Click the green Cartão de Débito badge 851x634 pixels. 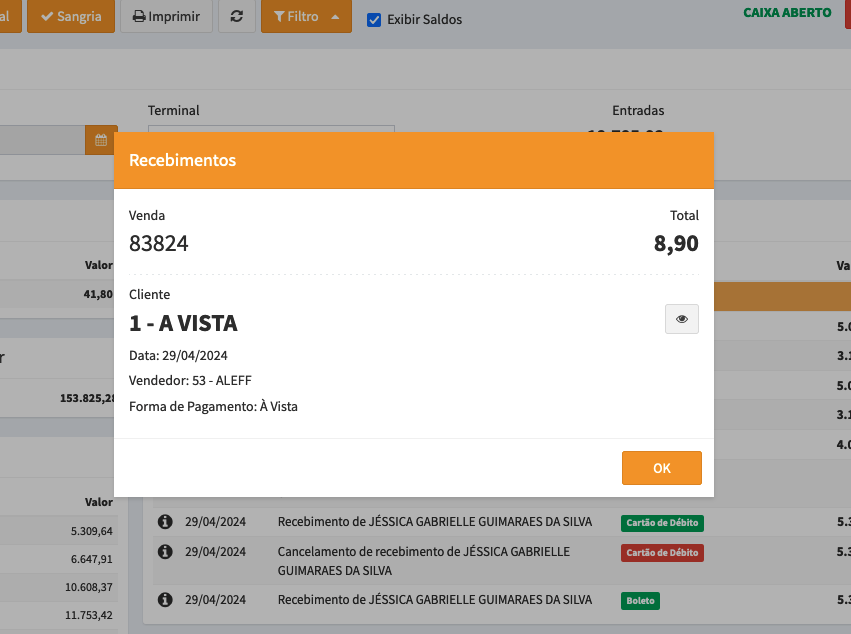662,523
